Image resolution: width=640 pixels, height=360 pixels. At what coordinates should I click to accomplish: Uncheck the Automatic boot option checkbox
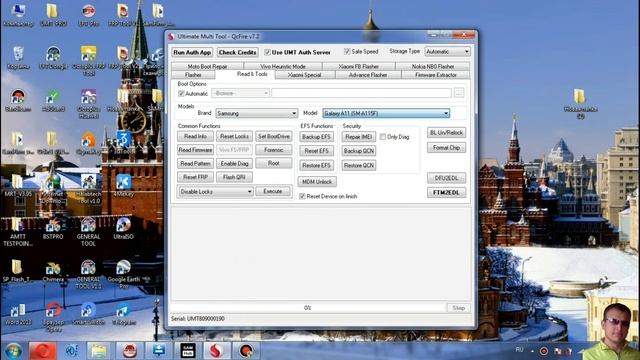(181, 93)
